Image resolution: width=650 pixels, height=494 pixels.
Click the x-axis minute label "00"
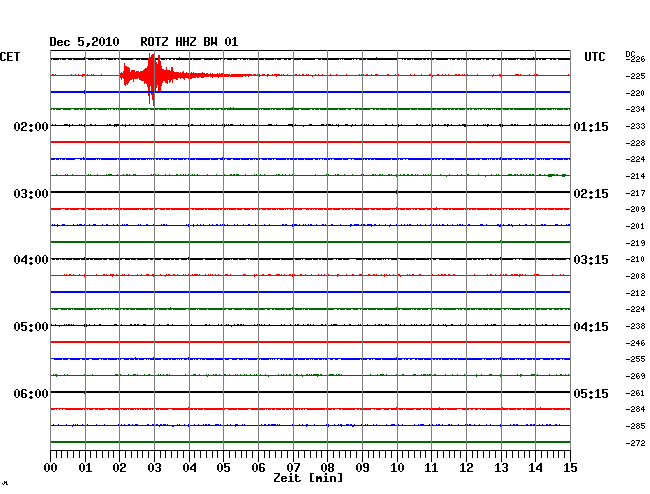point(51,468)
